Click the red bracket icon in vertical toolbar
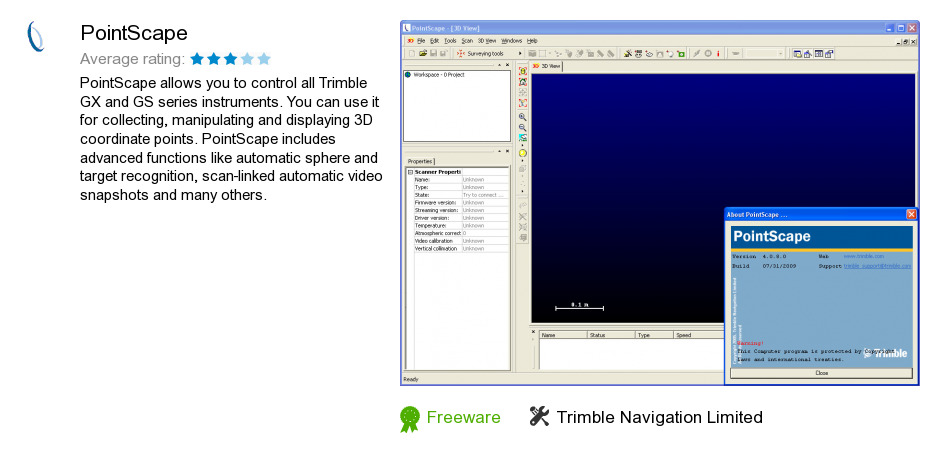The image size is (940, 463). 523,103
